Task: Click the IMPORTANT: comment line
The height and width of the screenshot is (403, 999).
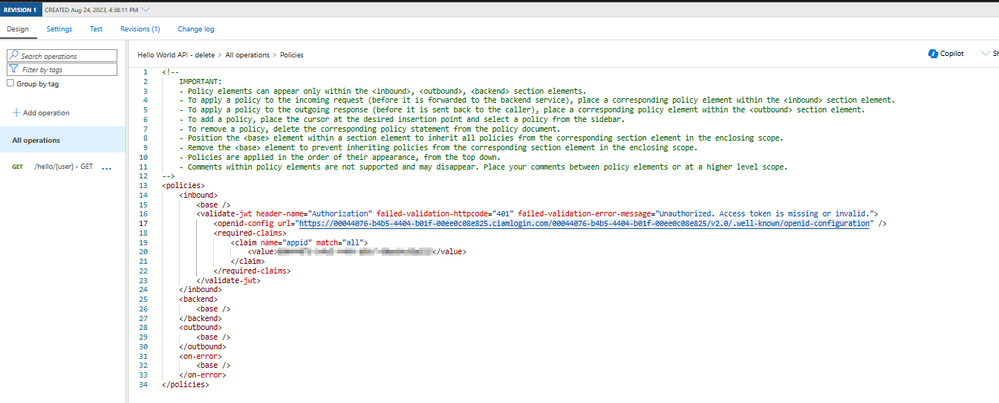Action: (x=201, y=81)
